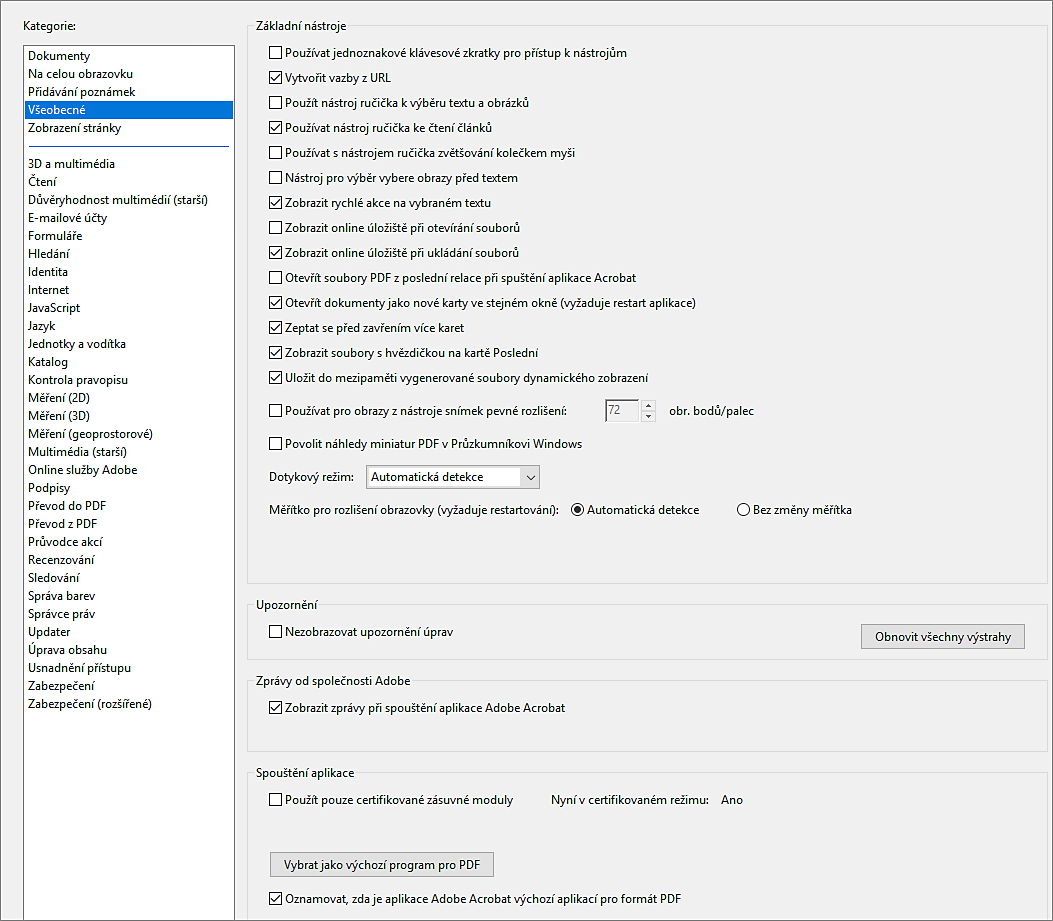Image resolution: width=1053 pixels, height=921 pixels.
Task: Open 'Katalog' category
Action: pyautogui.click(x=129, y=362)
